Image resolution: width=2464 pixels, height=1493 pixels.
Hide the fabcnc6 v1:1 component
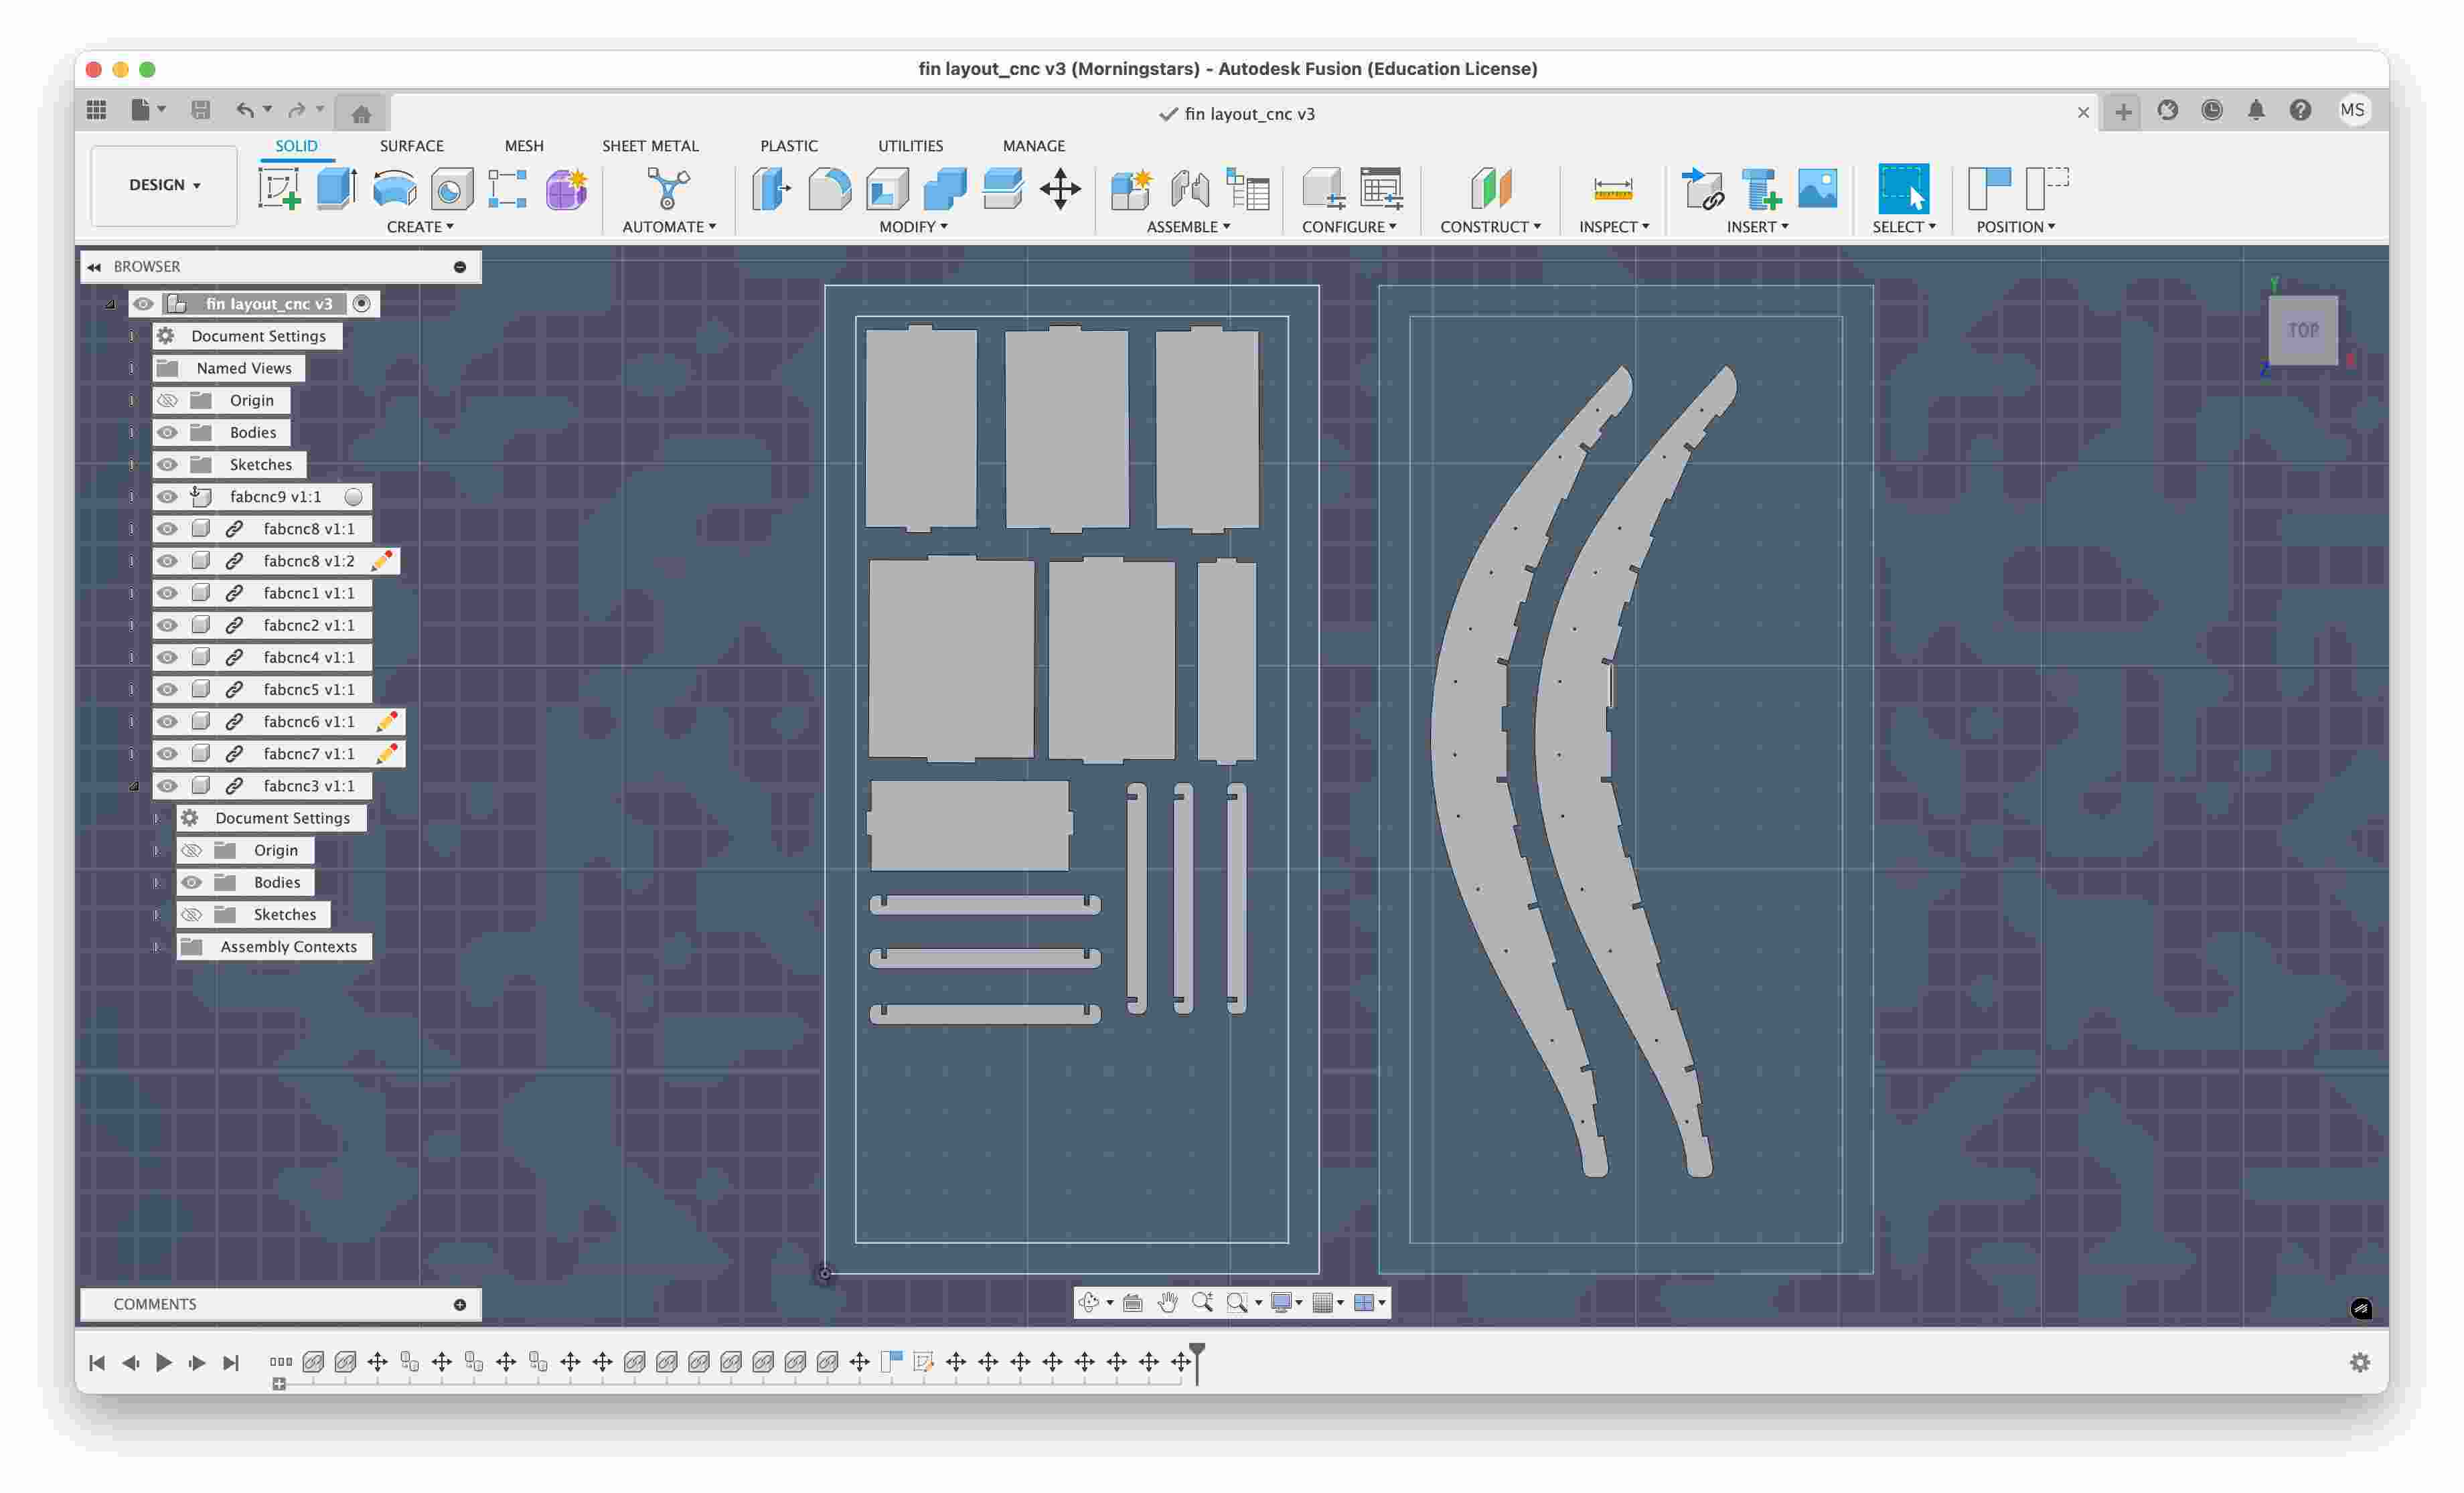click(x=167, y=721)
